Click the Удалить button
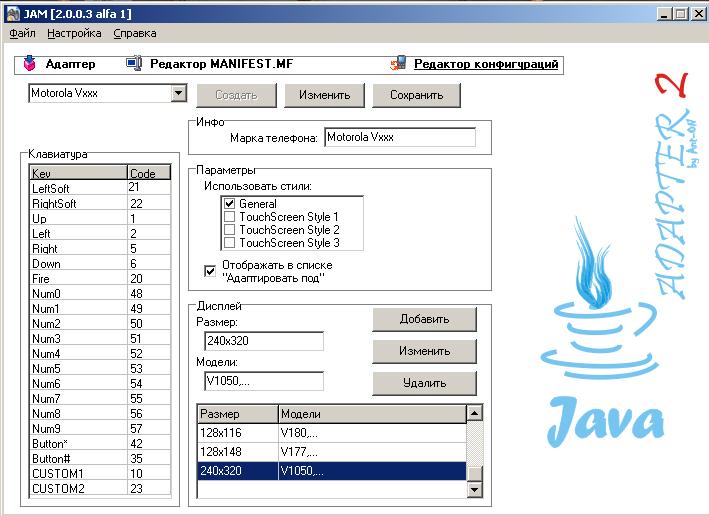Image resolution: width=709 pixels, height=515 pixels. 424,383
